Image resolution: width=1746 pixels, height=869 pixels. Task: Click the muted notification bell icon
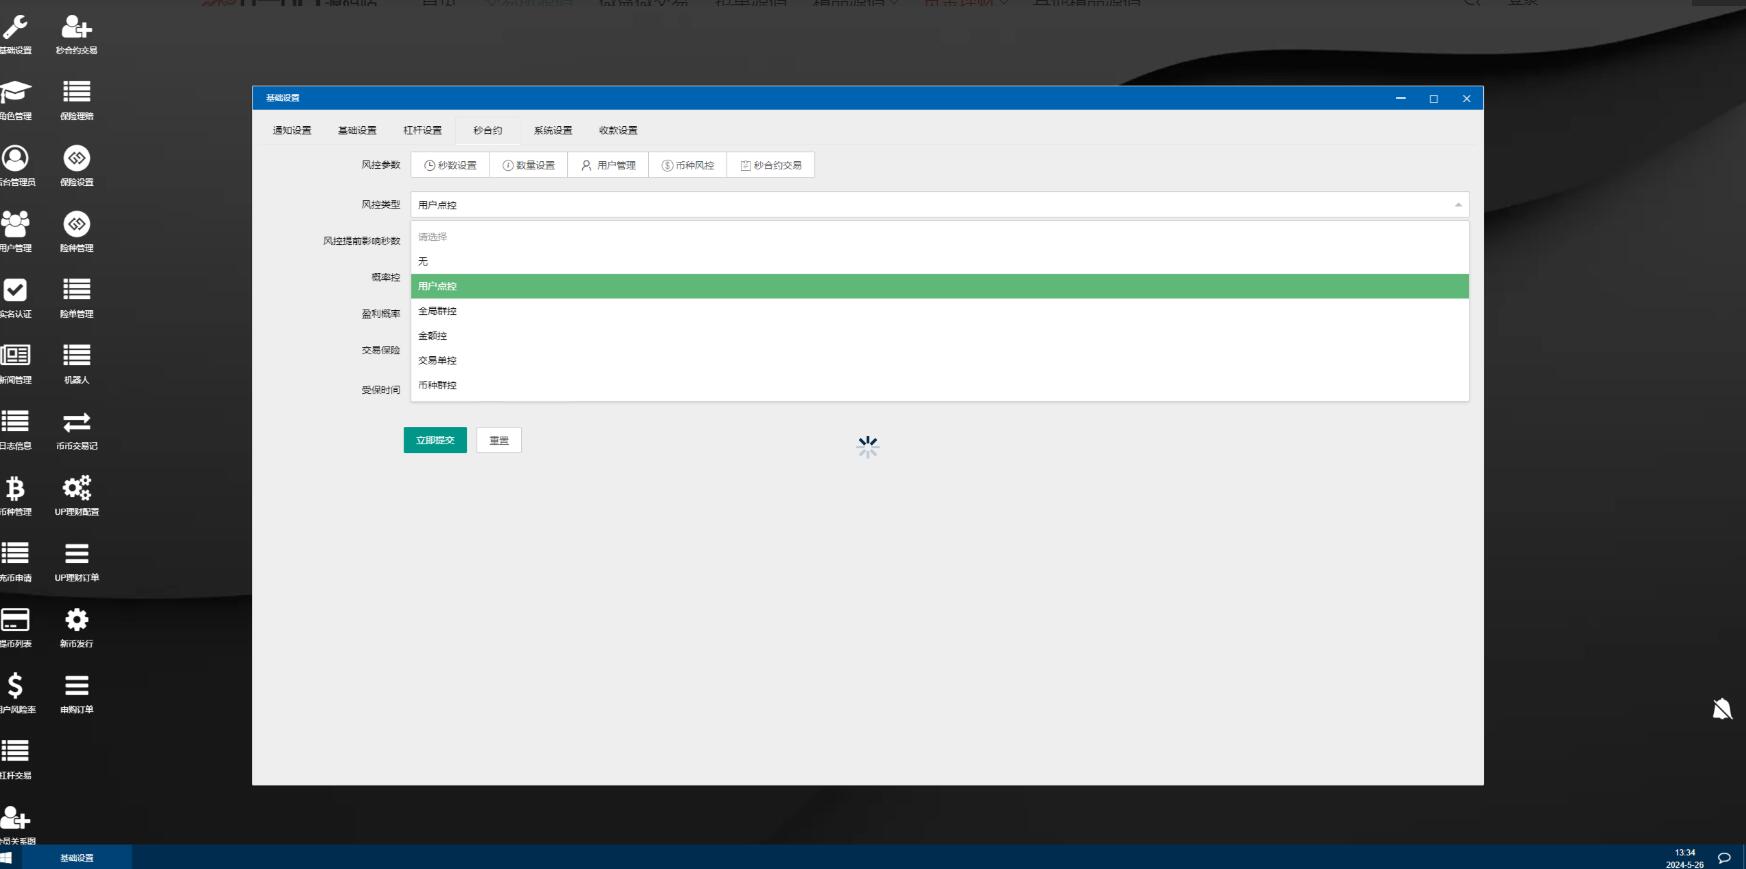coord(1721,709)
